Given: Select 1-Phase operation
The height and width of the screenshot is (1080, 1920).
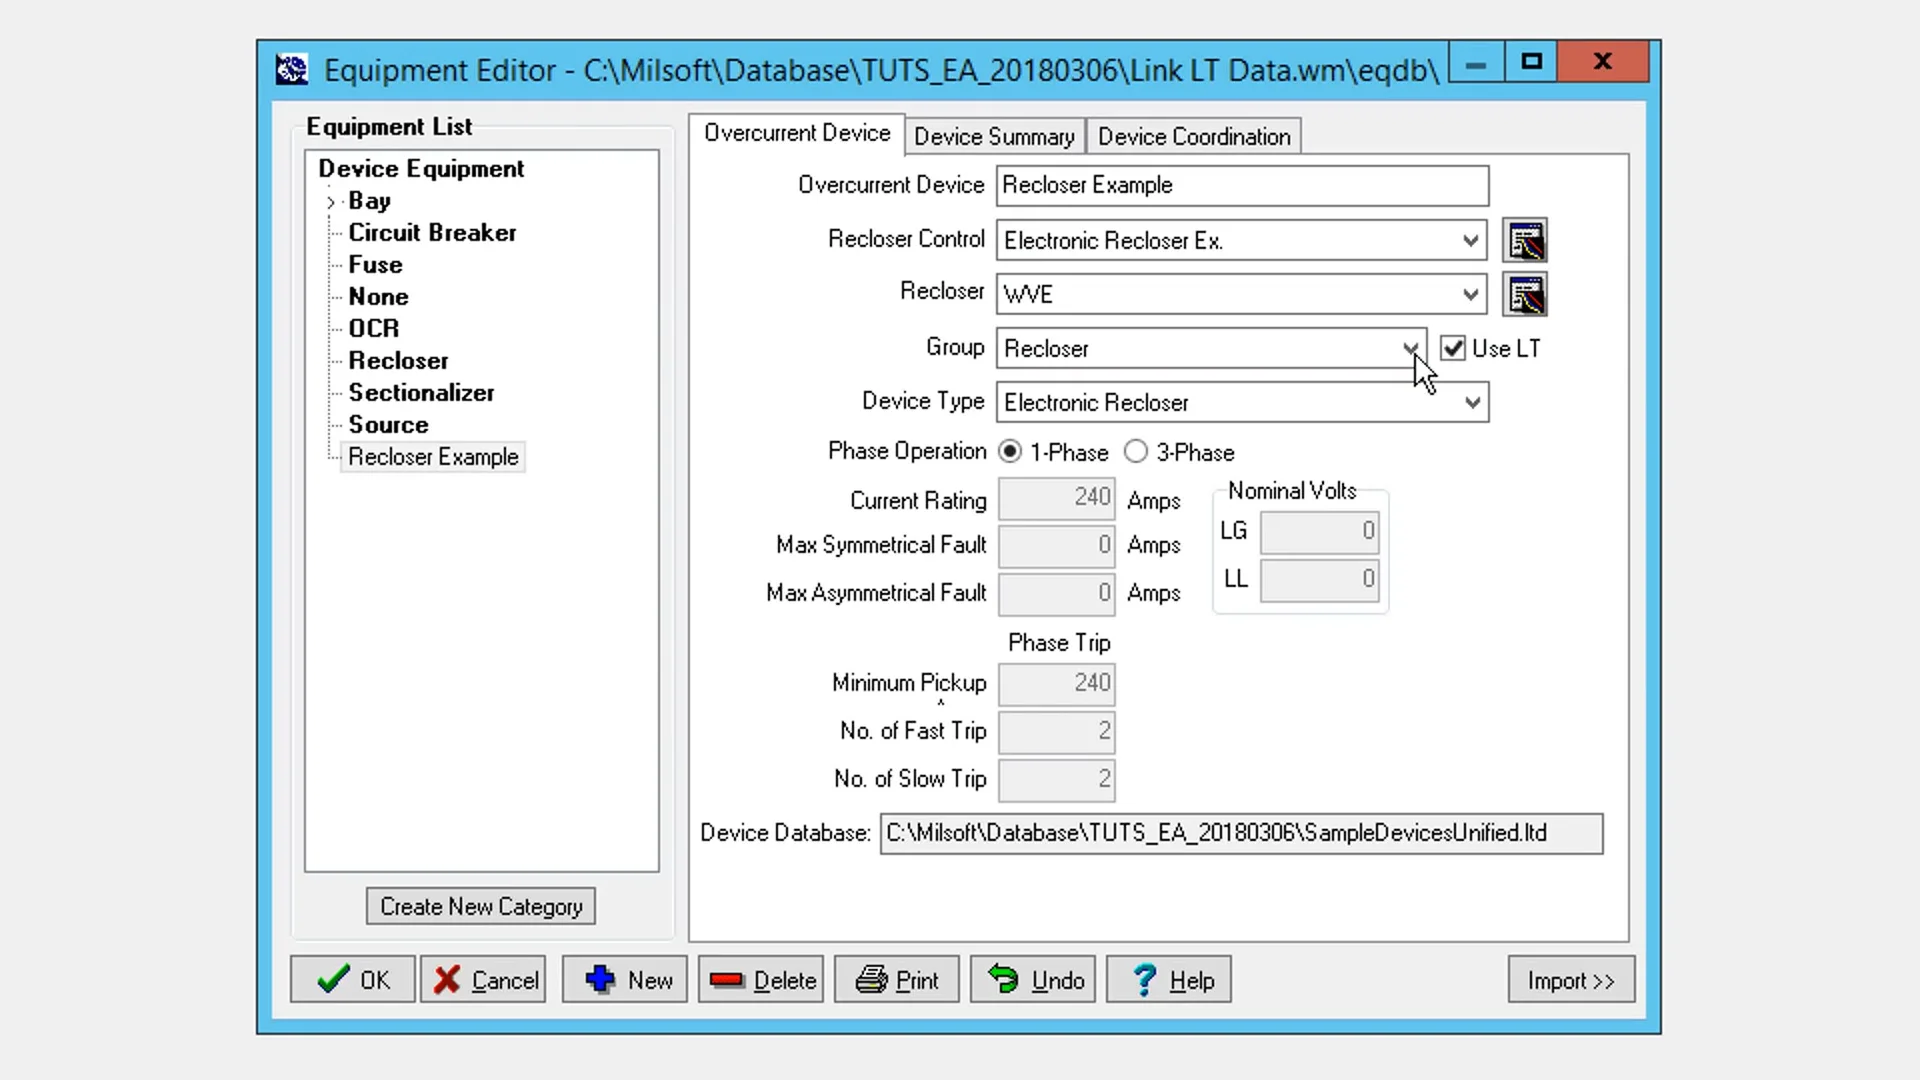Looking at the screenshot, I should point(1010,452).
